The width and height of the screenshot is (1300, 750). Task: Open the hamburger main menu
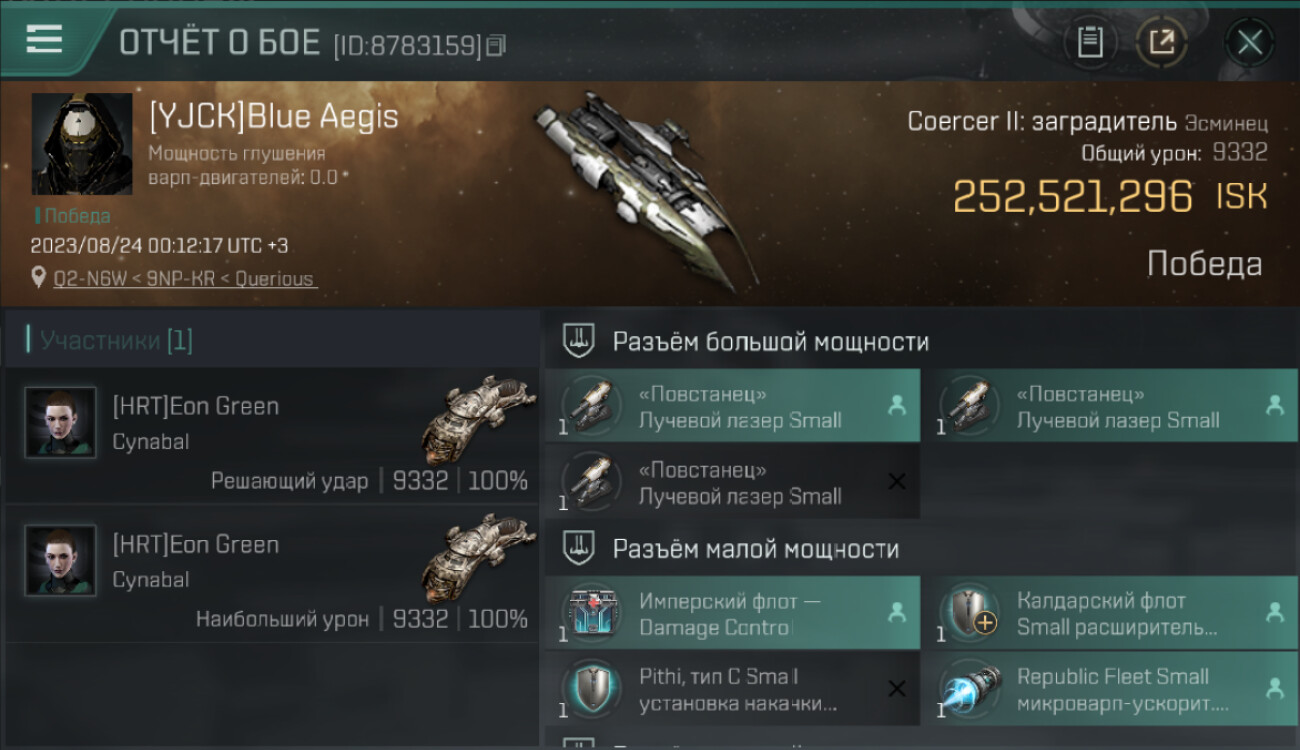point(45,39)
